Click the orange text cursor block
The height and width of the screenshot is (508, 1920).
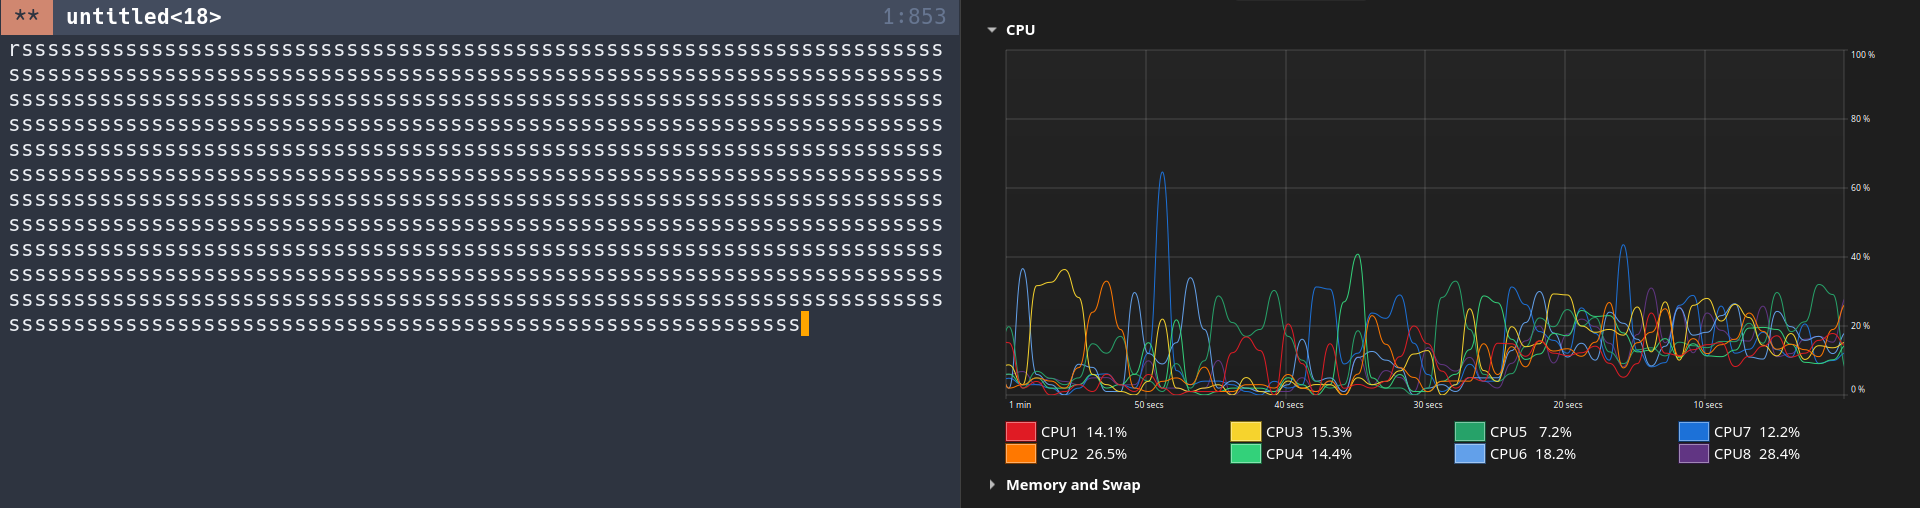click(x=805, y=324)
